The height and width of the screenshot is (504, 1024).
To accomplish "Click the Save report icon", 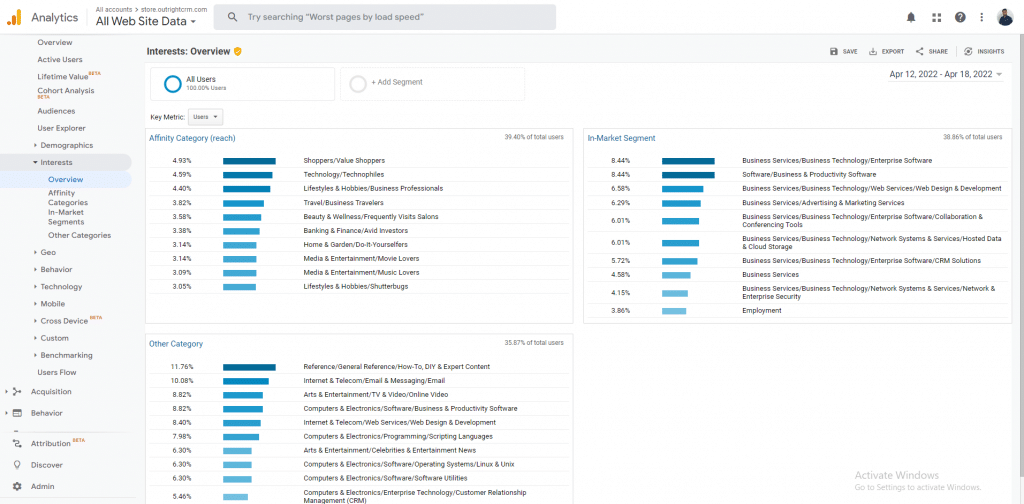I will pyautogui.click(x=833, y=51).
